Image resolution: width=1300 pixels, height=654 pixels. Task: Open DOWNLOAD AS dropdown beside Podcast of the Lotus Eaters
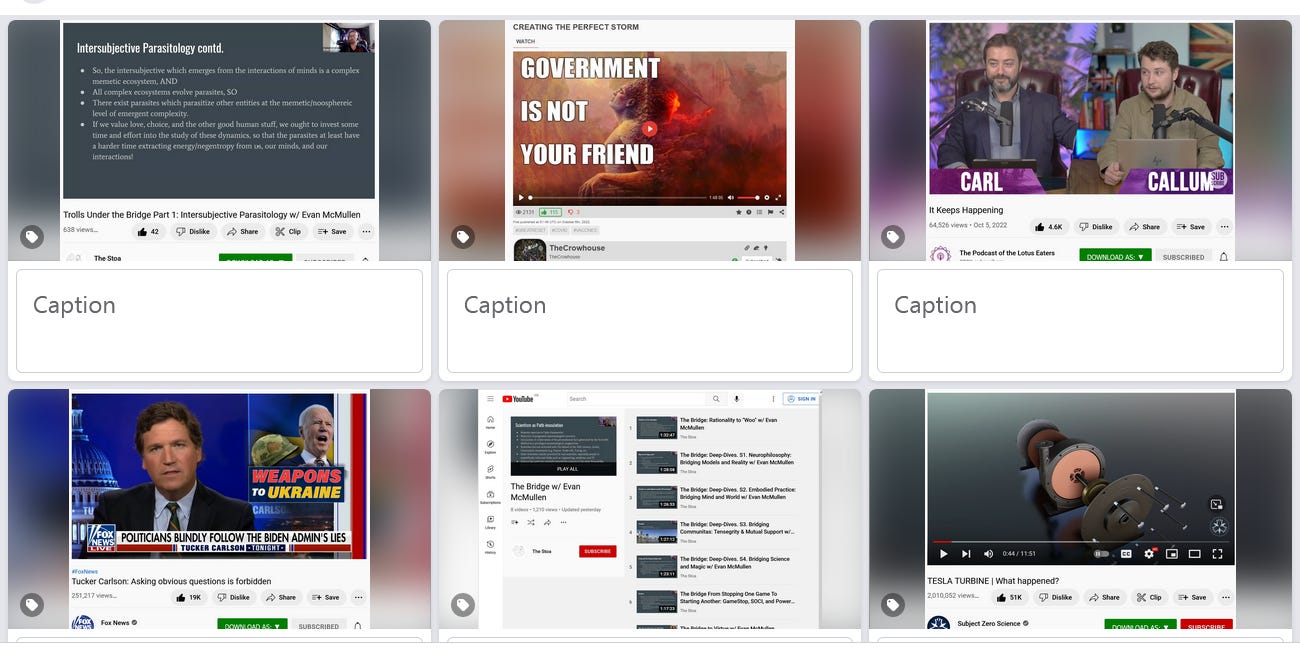tap(1115, 256)
